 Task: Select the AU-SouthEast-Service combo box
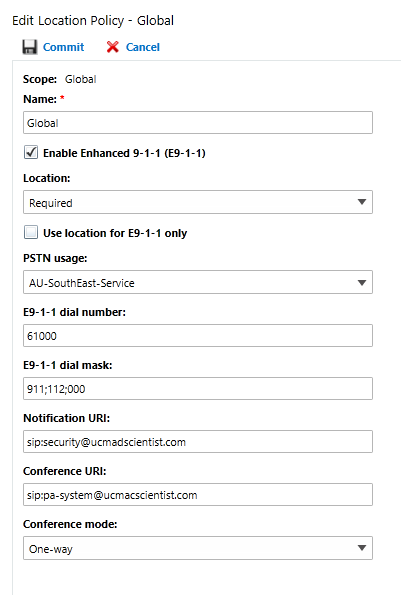198,282
